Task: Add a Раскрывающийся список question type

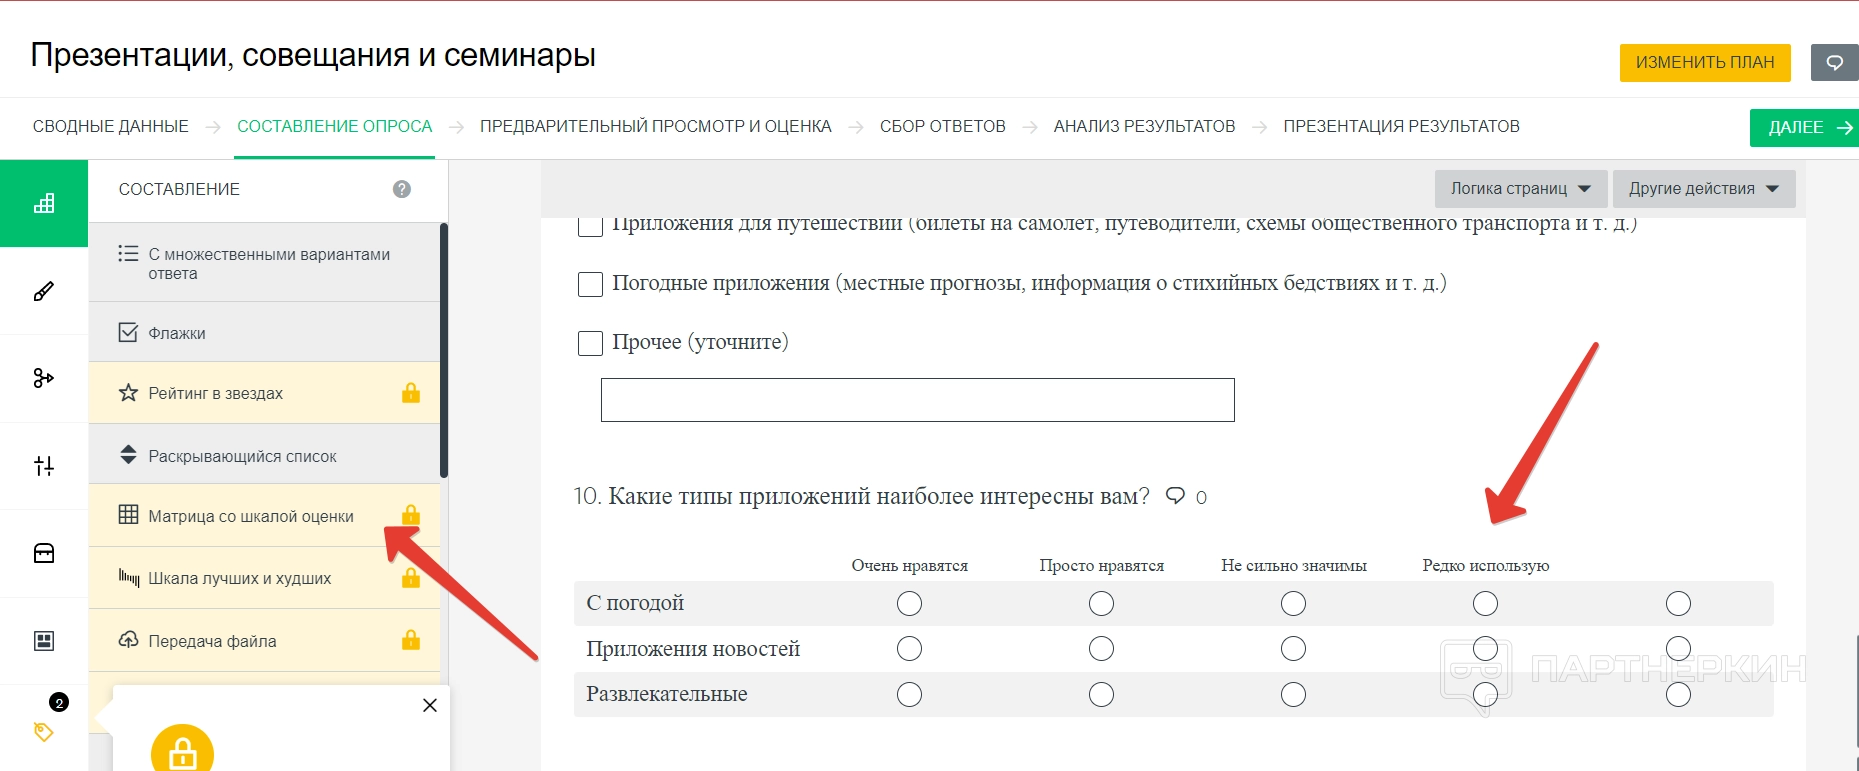Action: pos(243,456)
